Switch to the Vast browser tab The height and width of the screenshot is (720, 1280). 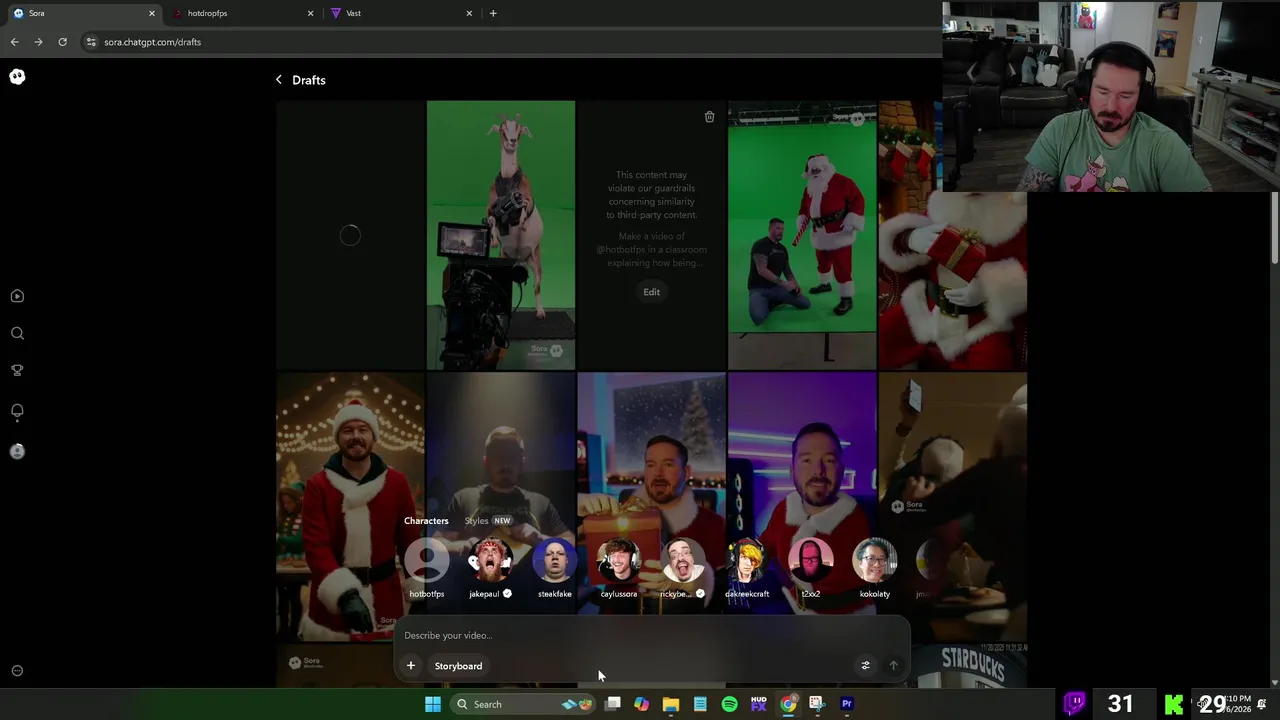coord(400,13)
